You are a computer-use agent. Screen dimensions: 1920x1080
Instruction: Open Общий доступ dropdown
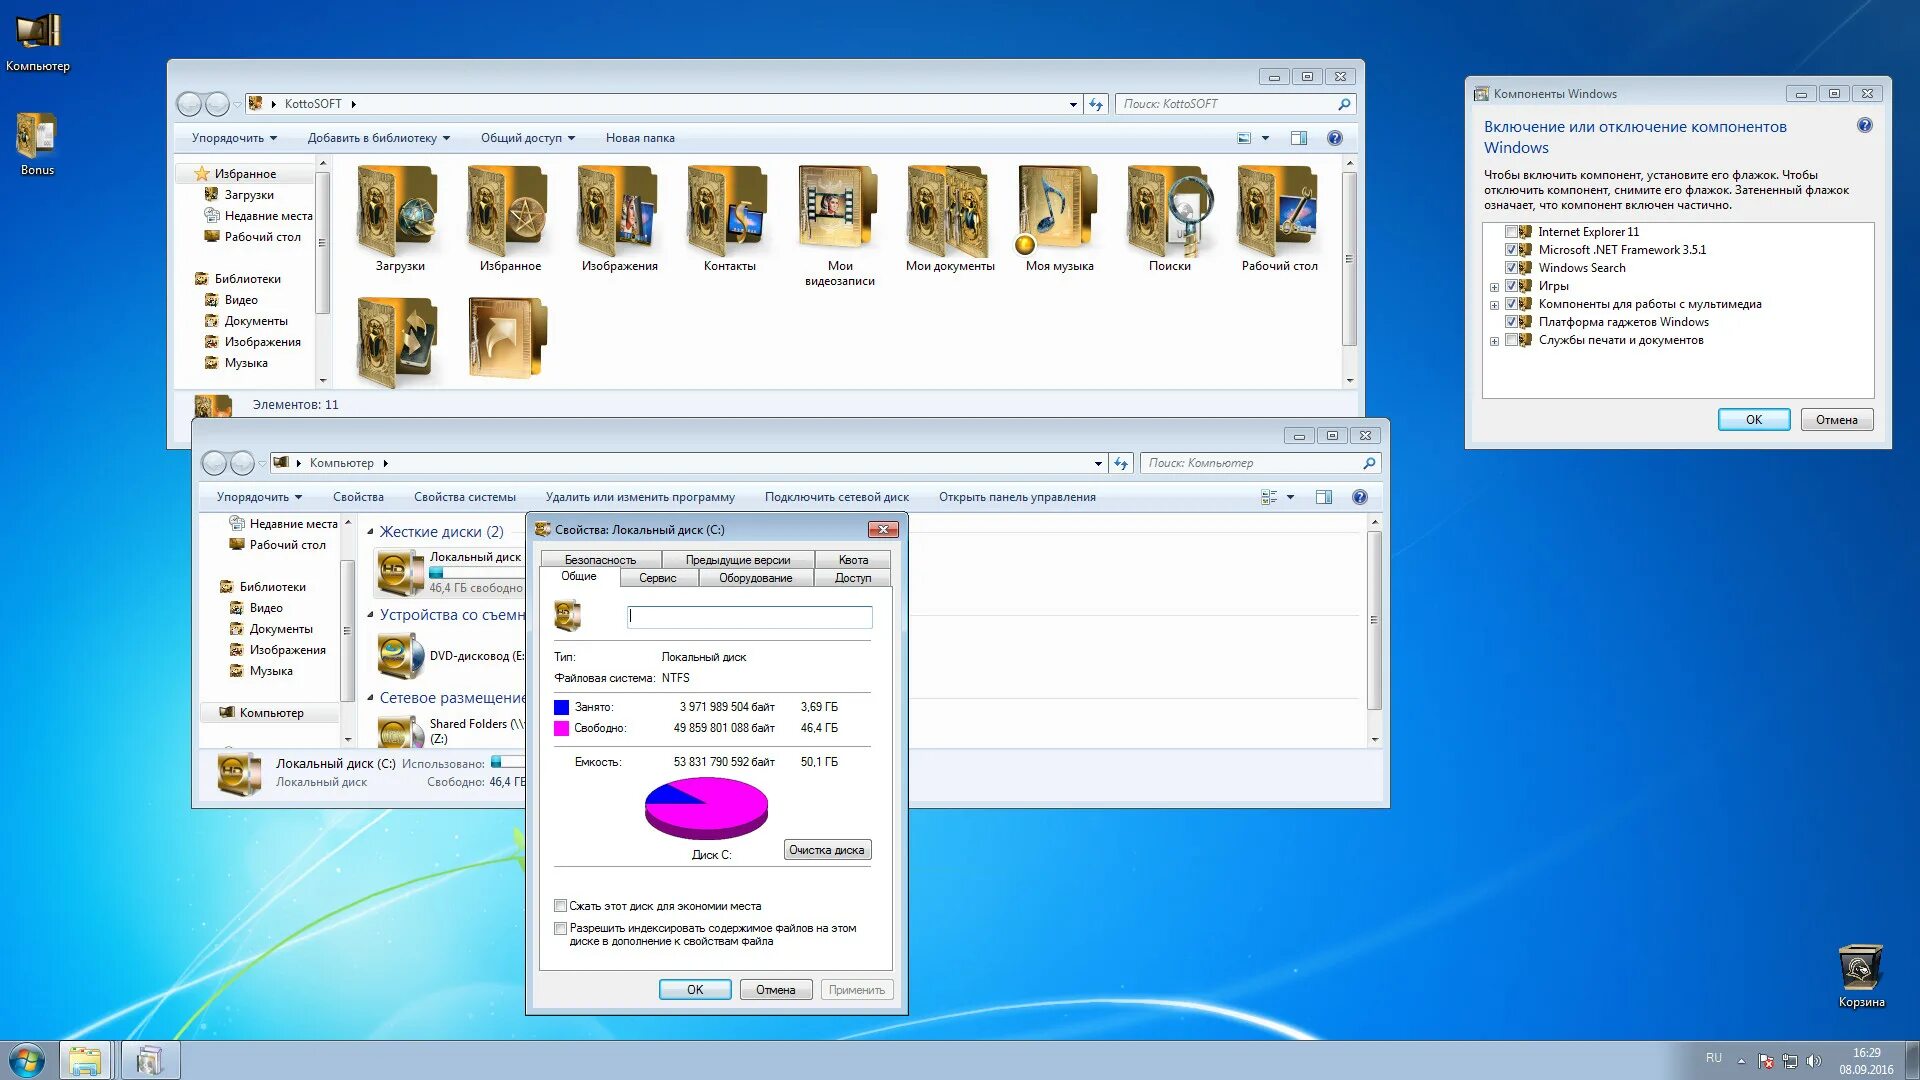[527, 138]
